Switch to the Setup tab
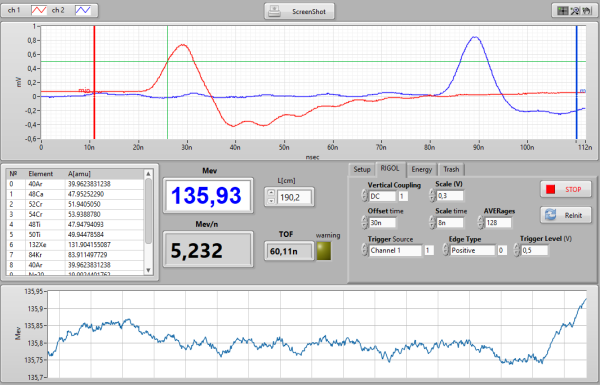The height and width of the screenshot is (385, 600). [x=362, y=170]
